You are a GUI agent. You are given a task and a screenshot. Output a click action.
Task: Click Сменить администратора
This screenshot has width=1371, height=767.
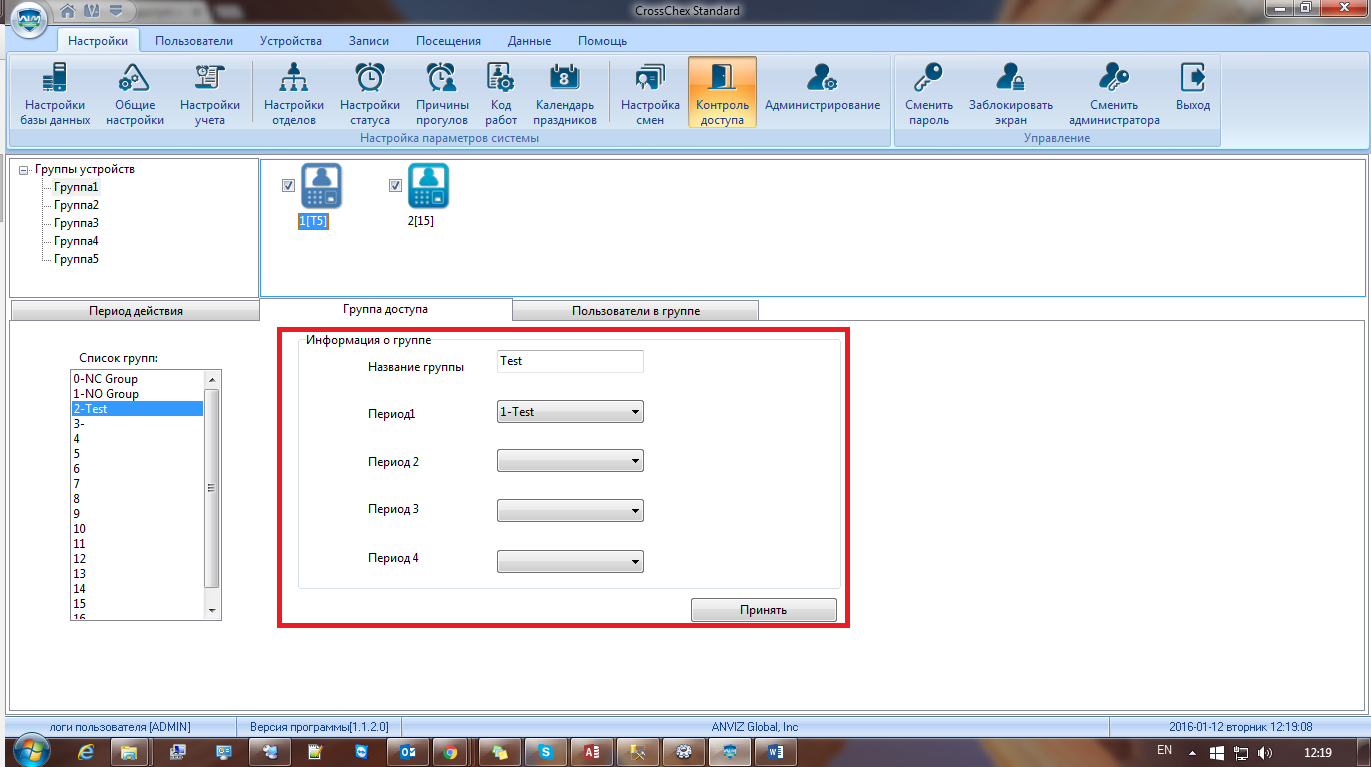1114,93
